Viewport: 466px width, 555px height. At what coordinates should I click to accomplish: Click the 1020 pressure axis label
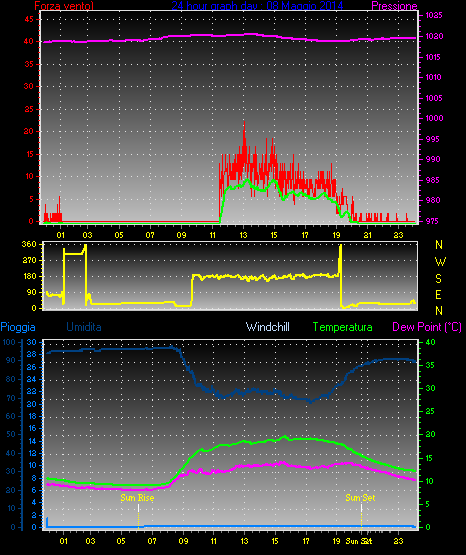434,36
